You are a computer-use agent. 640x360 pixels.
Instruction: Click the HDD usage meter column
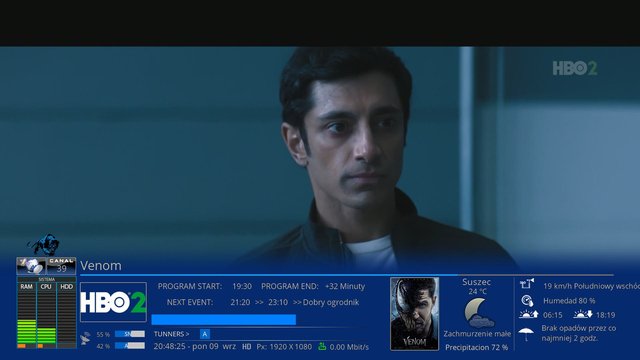pyautogui.click(x=66, y=315)
